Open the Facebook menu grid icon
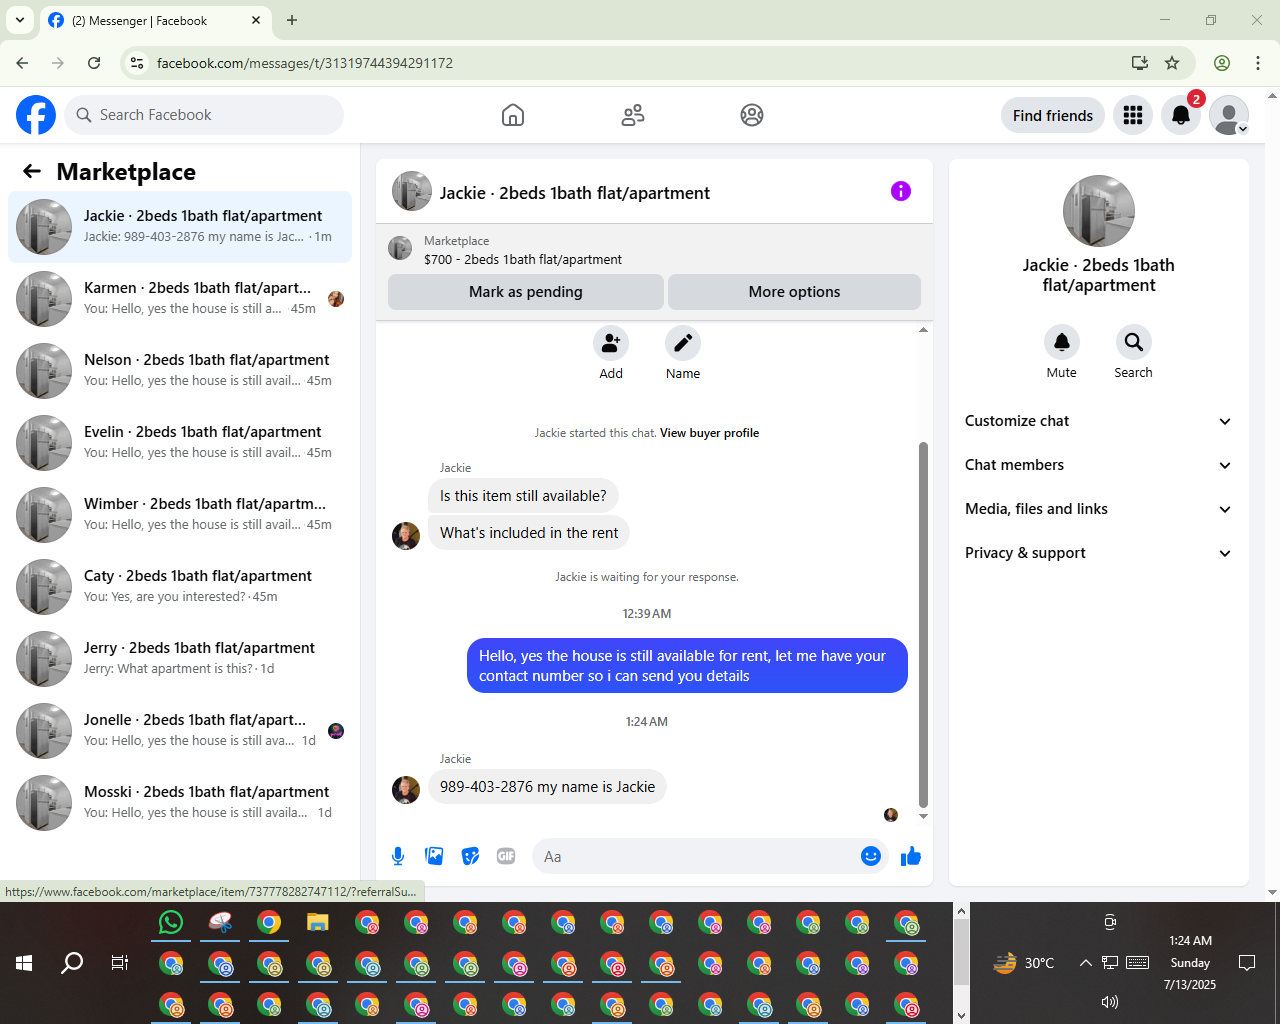This screenshot has height=1024, width=1280. click(1133, 115)
